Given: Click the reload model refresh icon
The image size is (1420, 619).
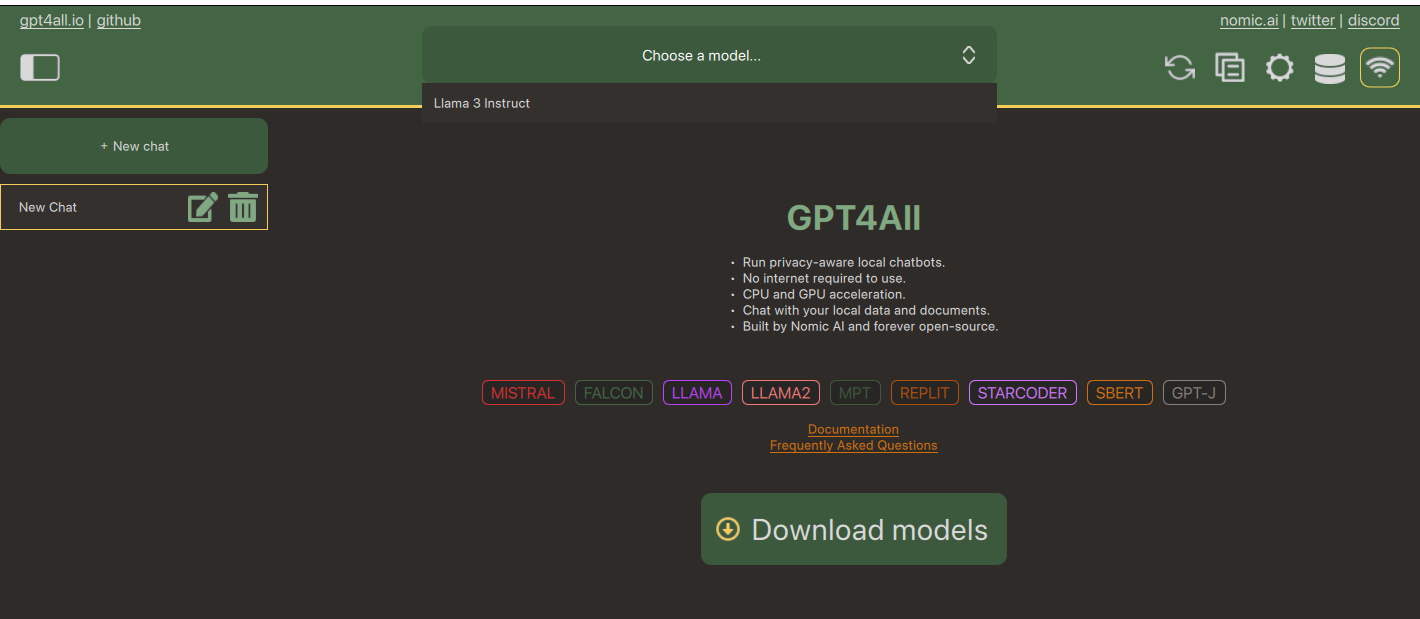Looking at the screenshot, I should click(1180, 68).
